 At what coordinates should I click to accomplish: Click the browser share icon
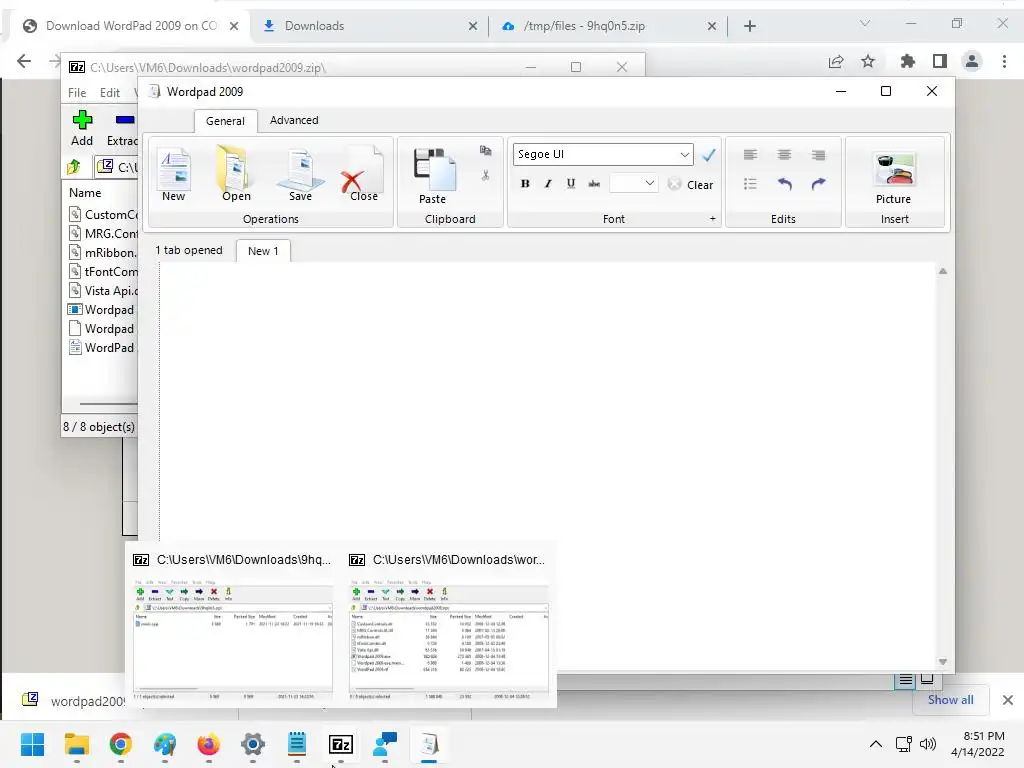pyautogui.click(x=835, y=61)
